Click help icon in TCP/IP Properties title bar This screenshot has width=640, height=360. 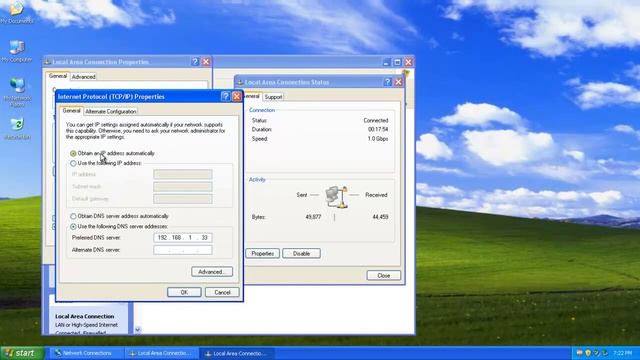225,96
